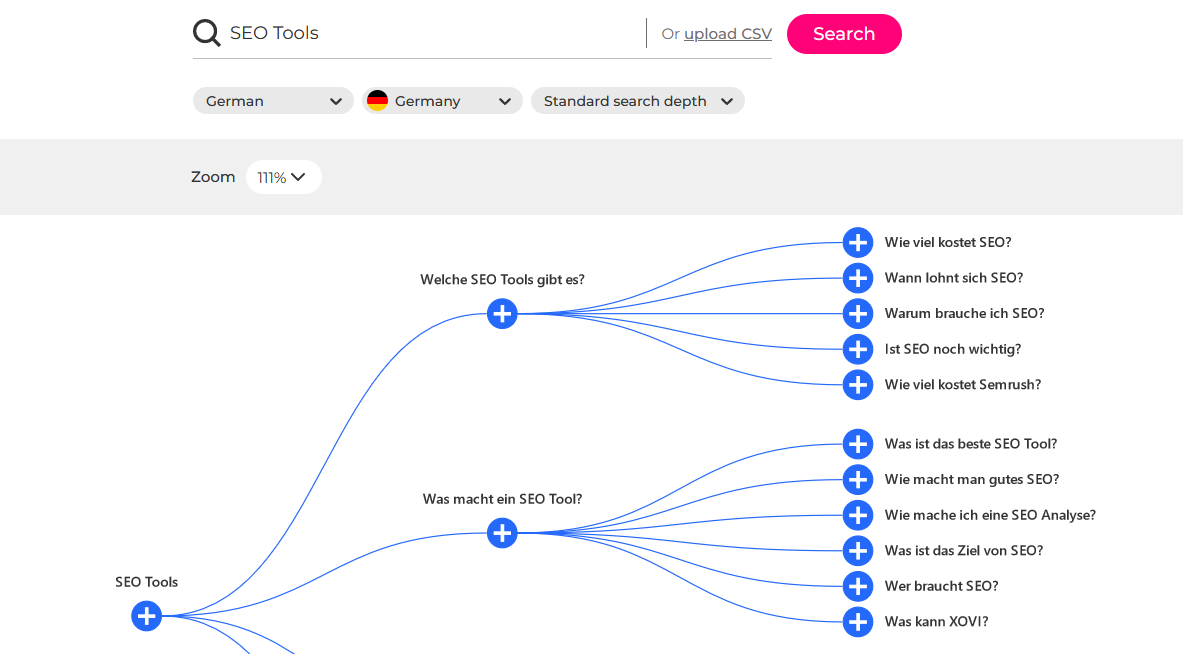Image resolution: width=1183 pixels, height=654 pixels.
Task: Select the 'Was ist das beste SEO Tool?' text
Action: 971,444
